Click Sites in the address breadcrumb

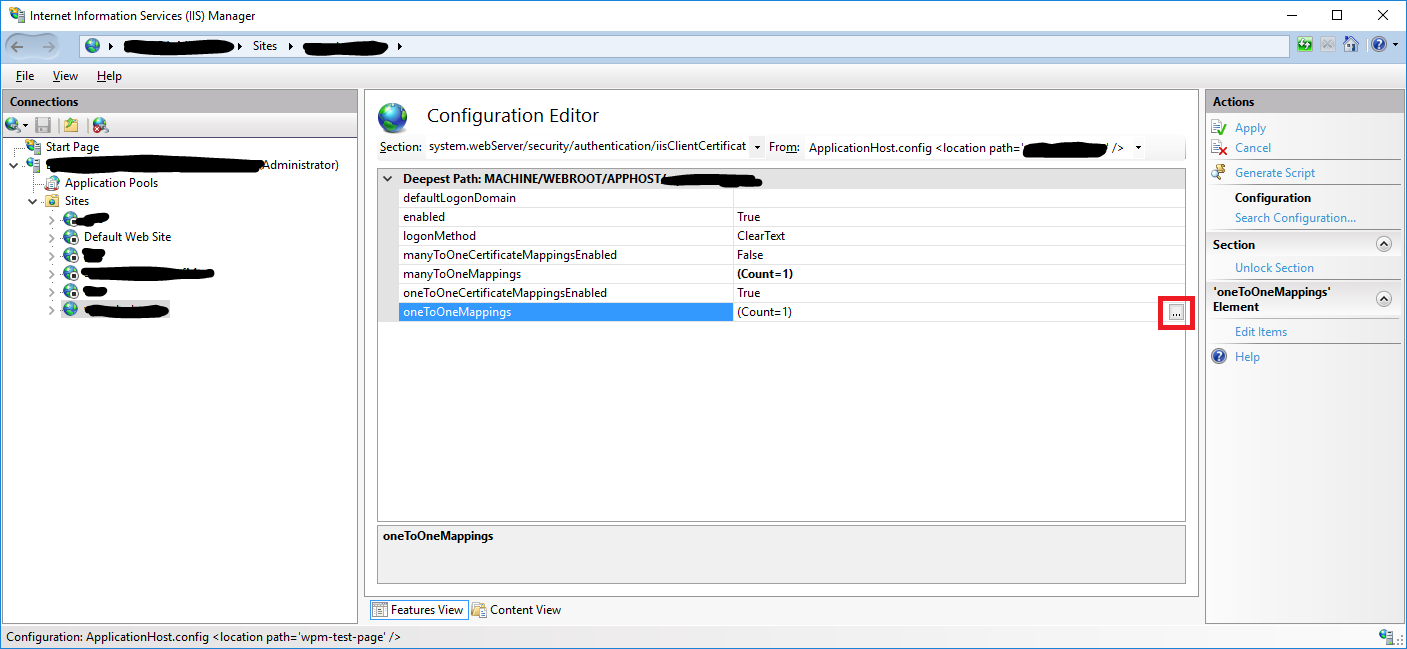tap(265, 46)
